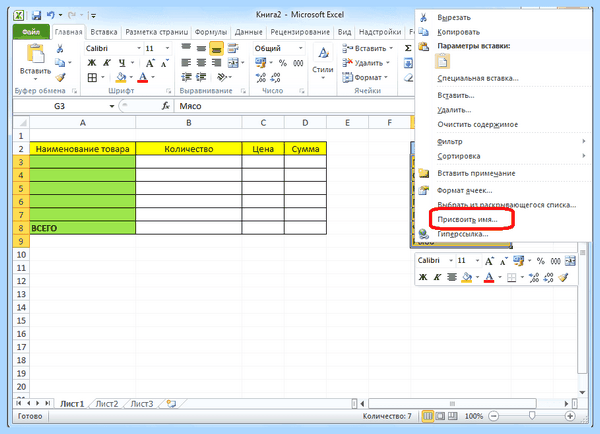Toggle align text right in ribbon
This screenshot has width=600, height=434.
coord(216,63)
